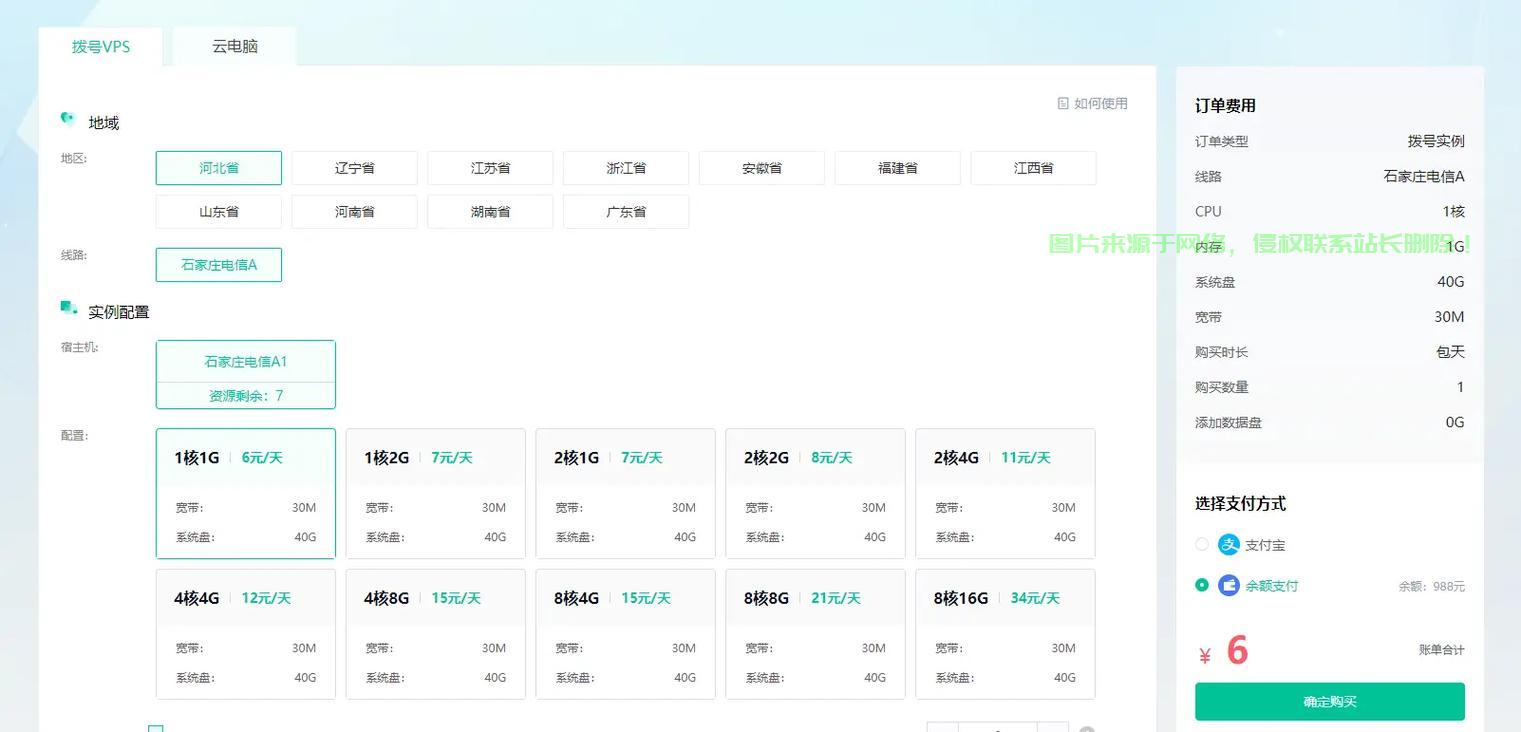Pick the 浙江省 region option
1521x732 pixels.
[626, 168]
